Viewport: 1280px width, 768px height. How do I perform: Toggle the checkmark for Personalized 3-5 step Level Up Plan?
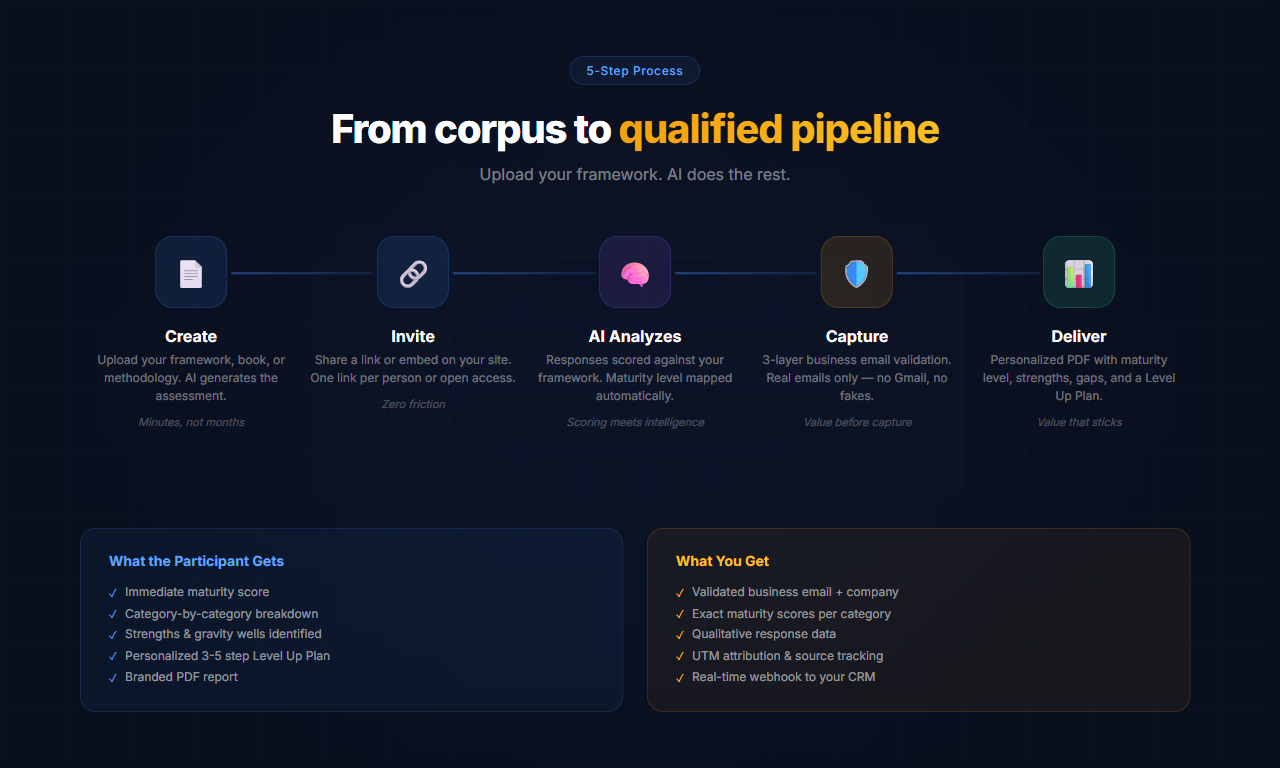click(112, 656)
